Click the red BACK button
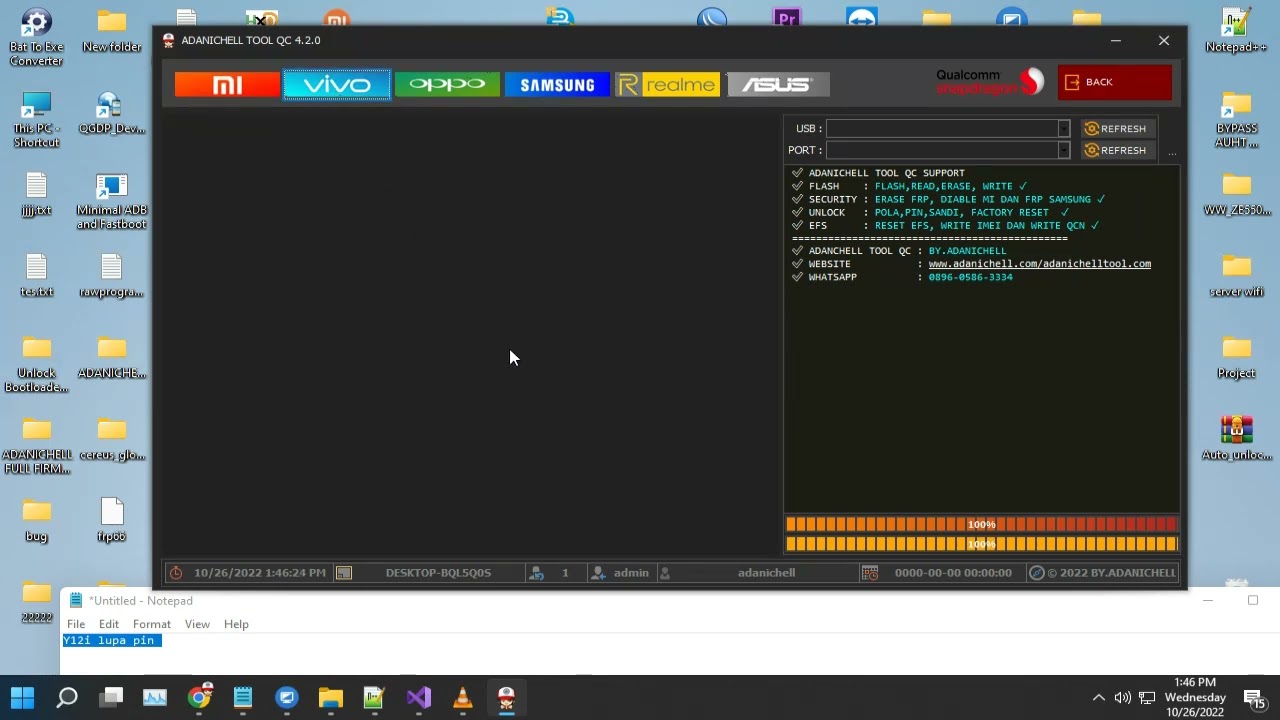 [1115, 82]
